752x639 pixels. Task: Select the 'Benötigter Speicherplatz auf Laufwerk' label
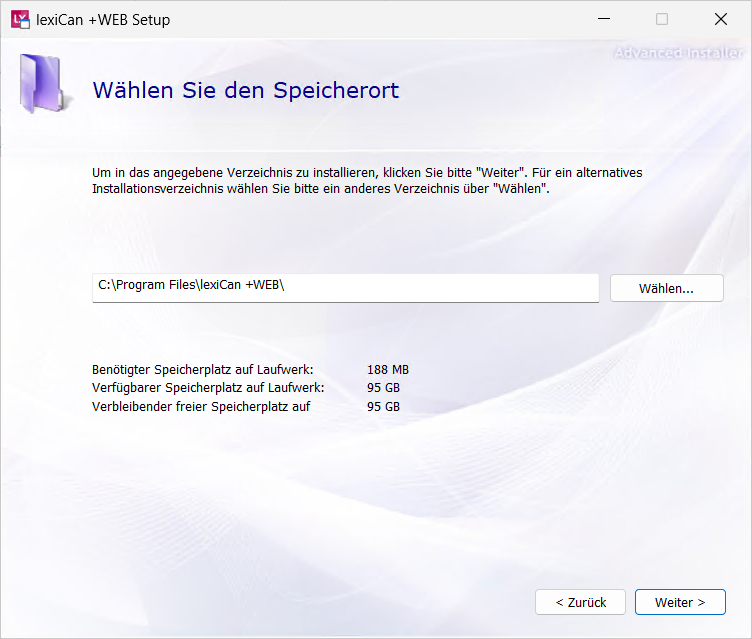[202, 370]
